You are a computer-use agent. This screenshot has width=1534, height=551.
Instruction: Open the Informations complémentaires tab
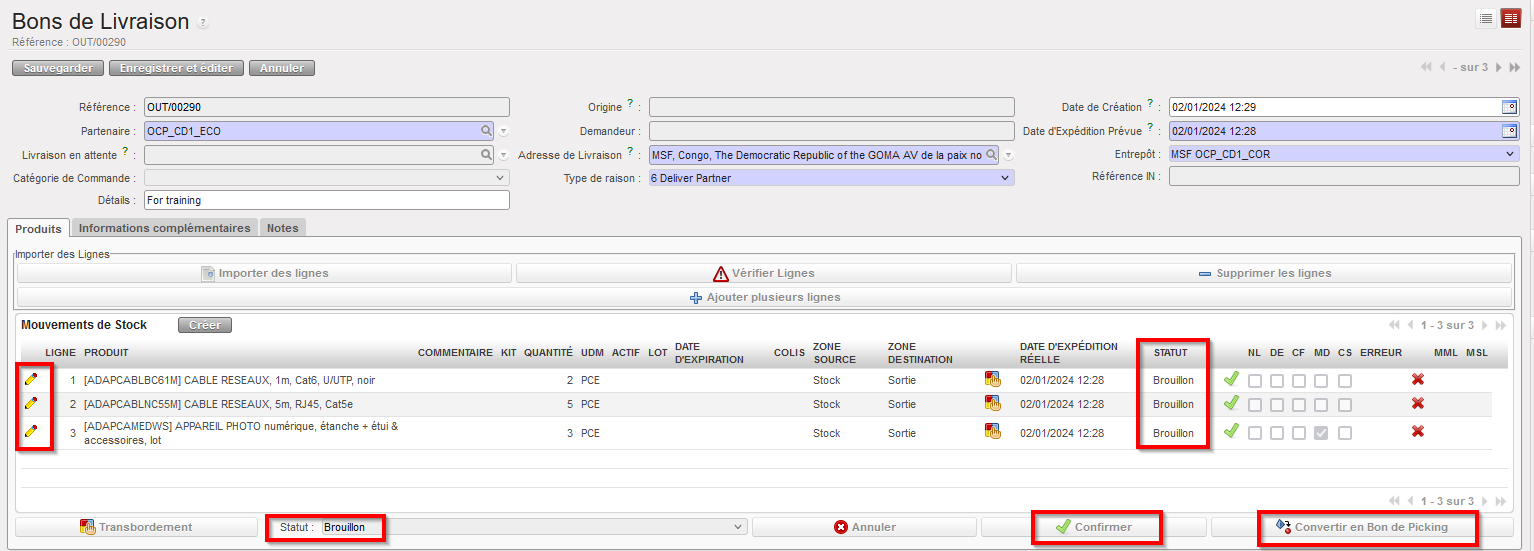click(x=164, y=228)
